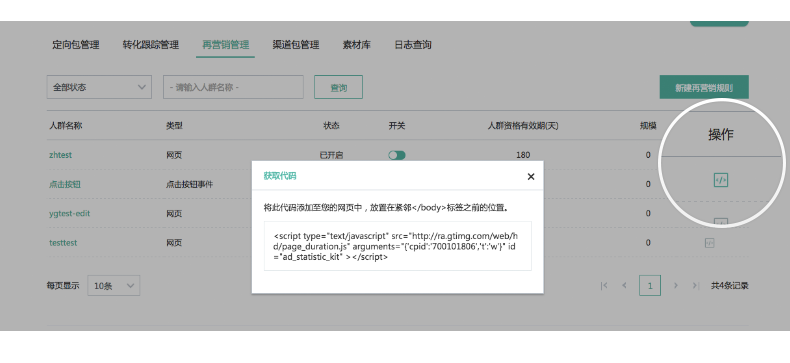790x363 pixels.
Task: Click the 状态 column header
Action: [331, 126]
